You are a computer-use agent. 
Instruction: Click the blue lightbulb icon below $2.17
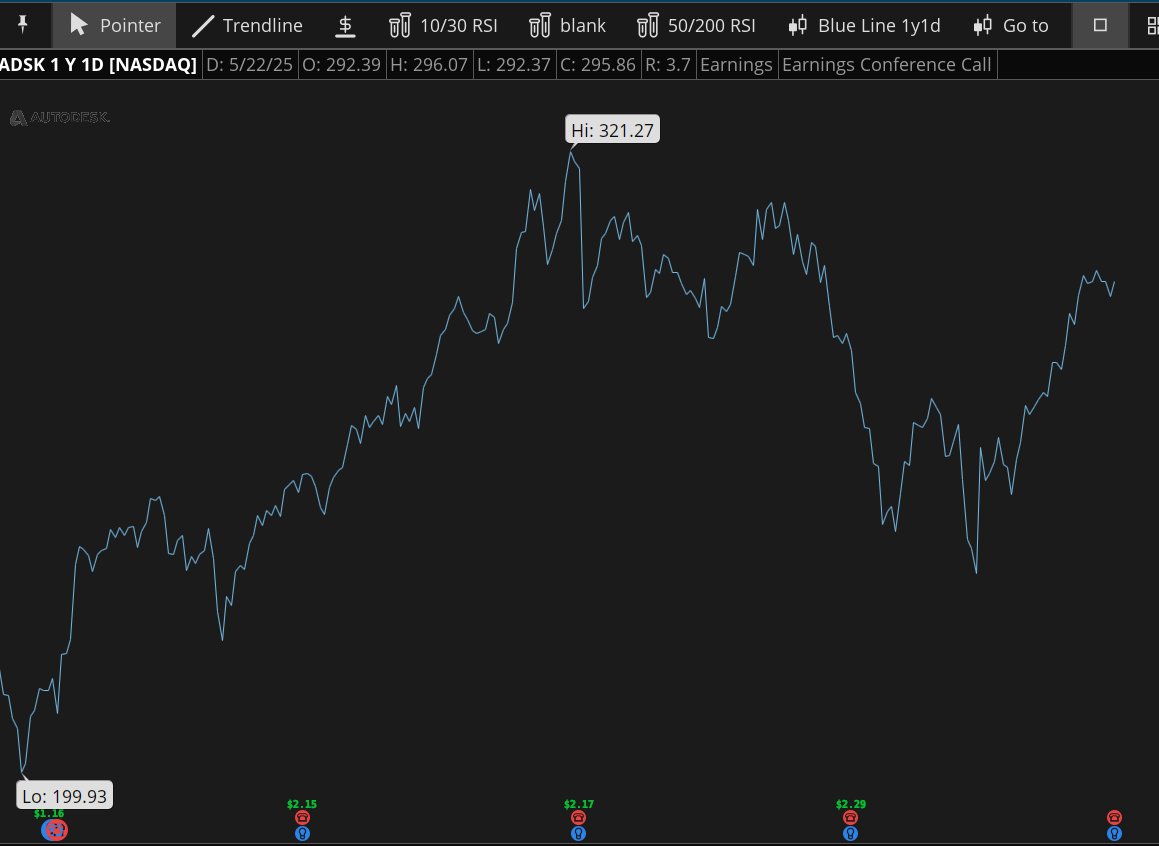click(579, 833)
